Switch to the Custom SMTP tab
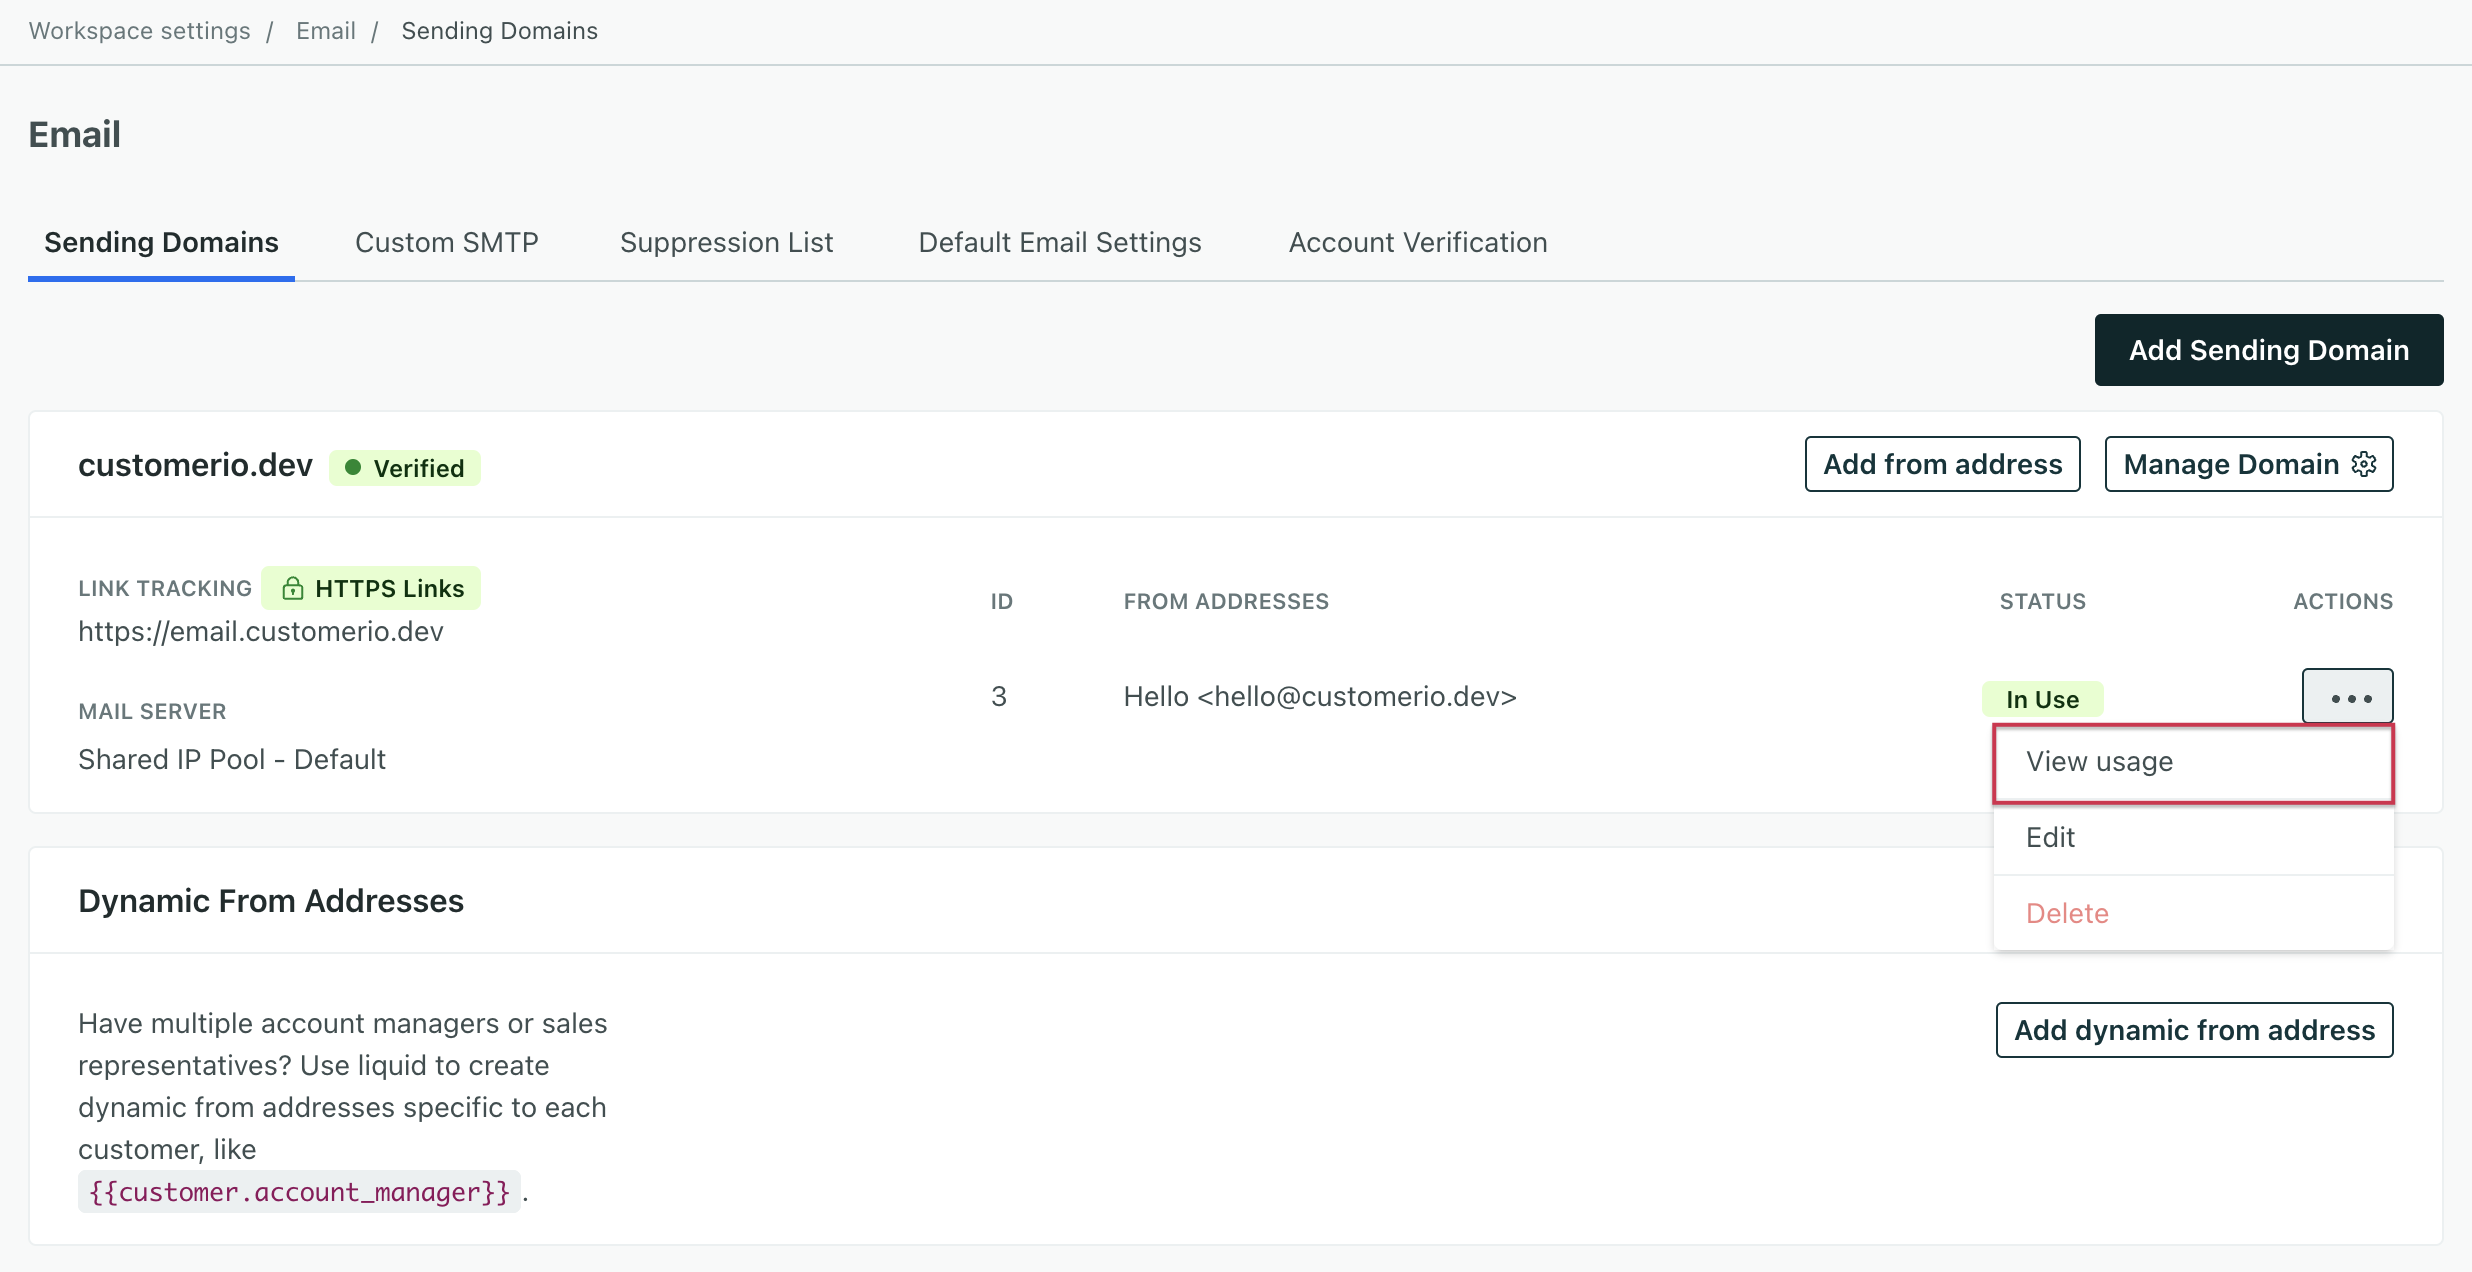 446,243
